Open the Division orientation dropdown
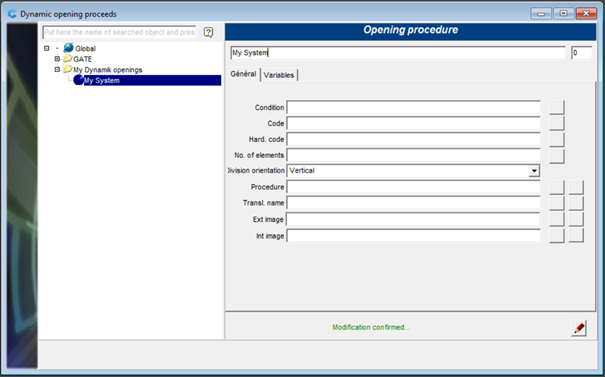 pyautogui.click(x=534, y=171)
